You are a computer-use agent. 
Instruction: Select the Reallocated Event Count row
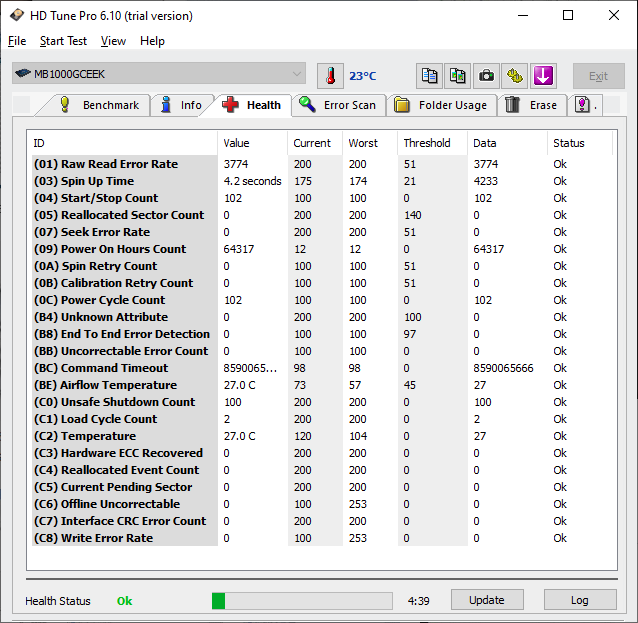click(x=322, y=470)
